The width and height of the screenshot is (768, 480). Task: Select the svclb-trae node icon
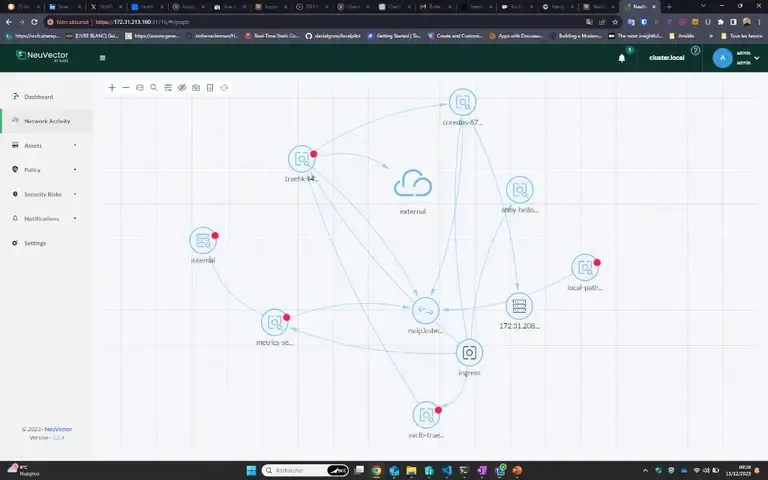(x=426, y=415)
